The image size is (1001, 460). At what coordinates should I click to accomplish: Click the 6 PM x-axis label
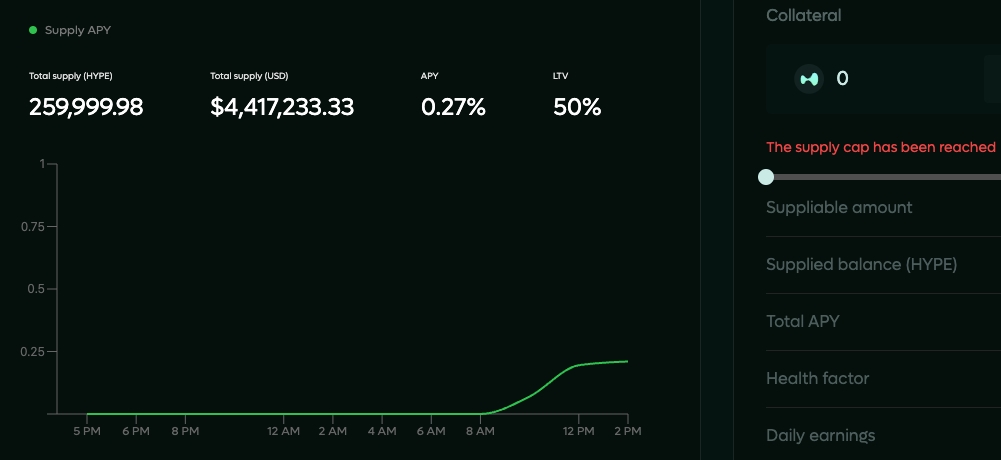point(136,431)
